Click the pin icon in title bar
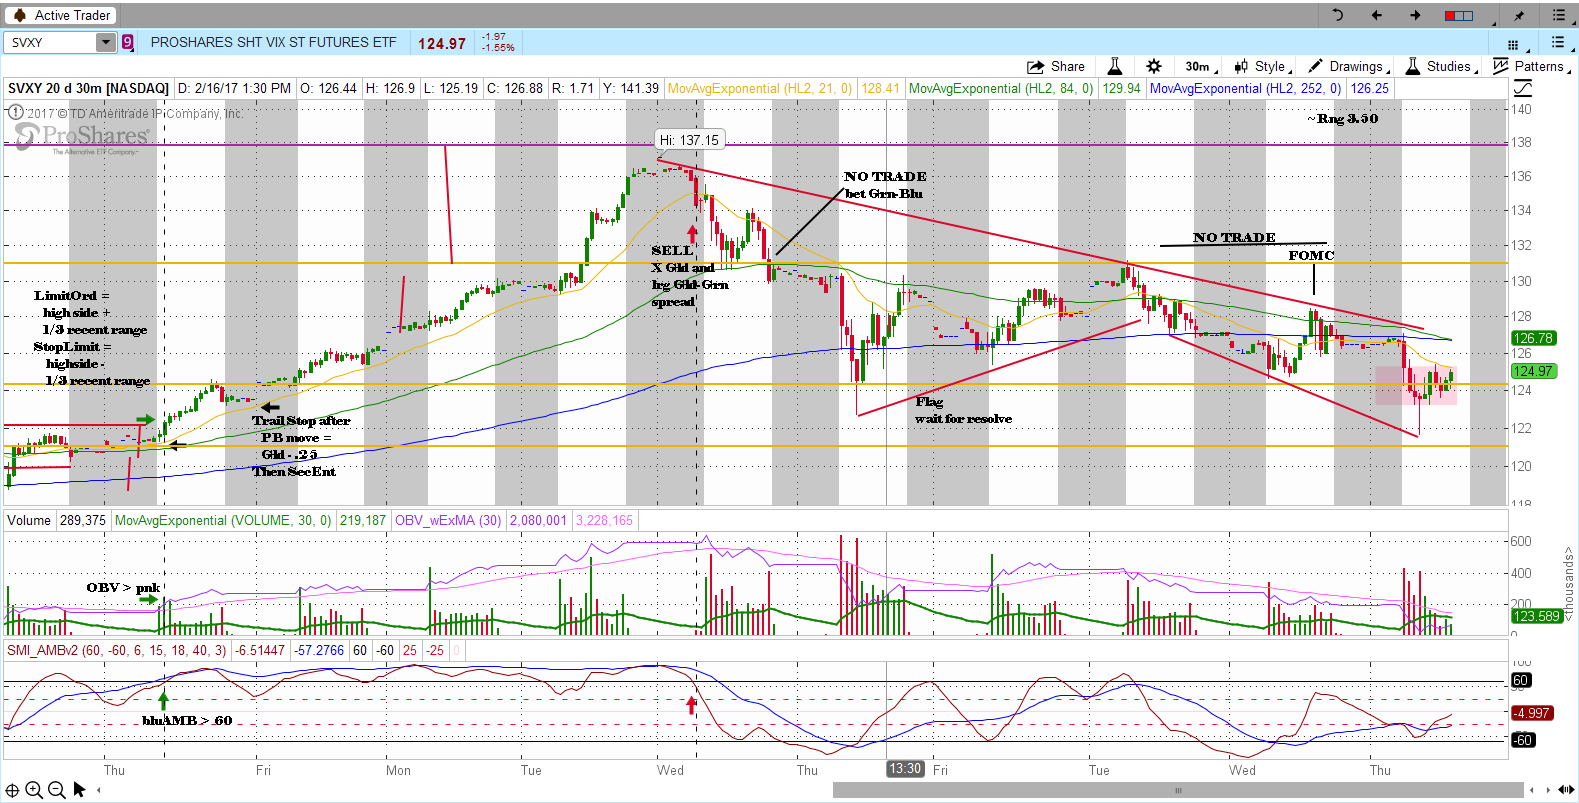 [1519, 15]
